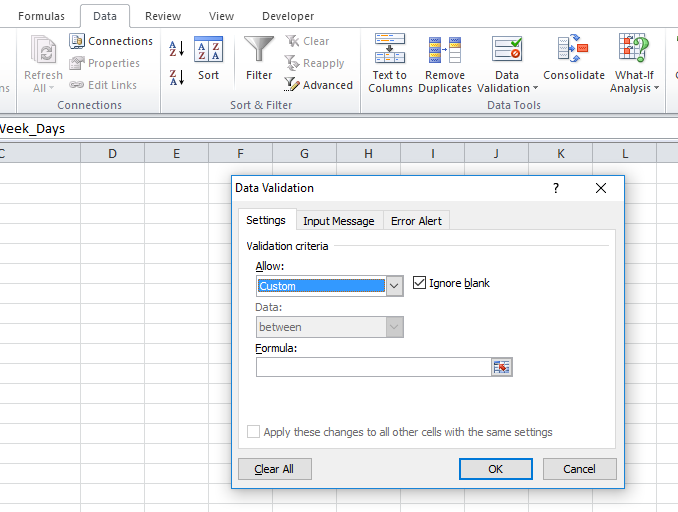The width and height of the screenshot is (678, 512).
Task: Open Advanced filter options
Action: [x=319, y=85]
